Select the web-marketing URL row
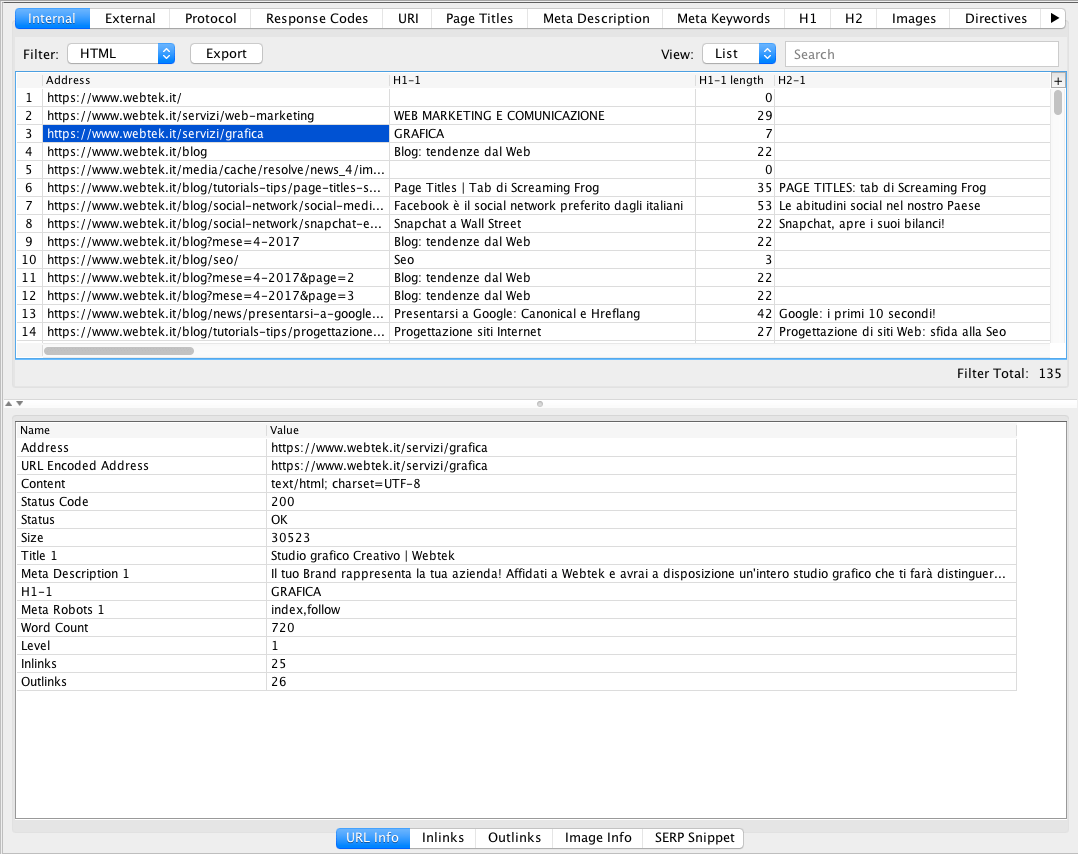 [x=180, y=116]
